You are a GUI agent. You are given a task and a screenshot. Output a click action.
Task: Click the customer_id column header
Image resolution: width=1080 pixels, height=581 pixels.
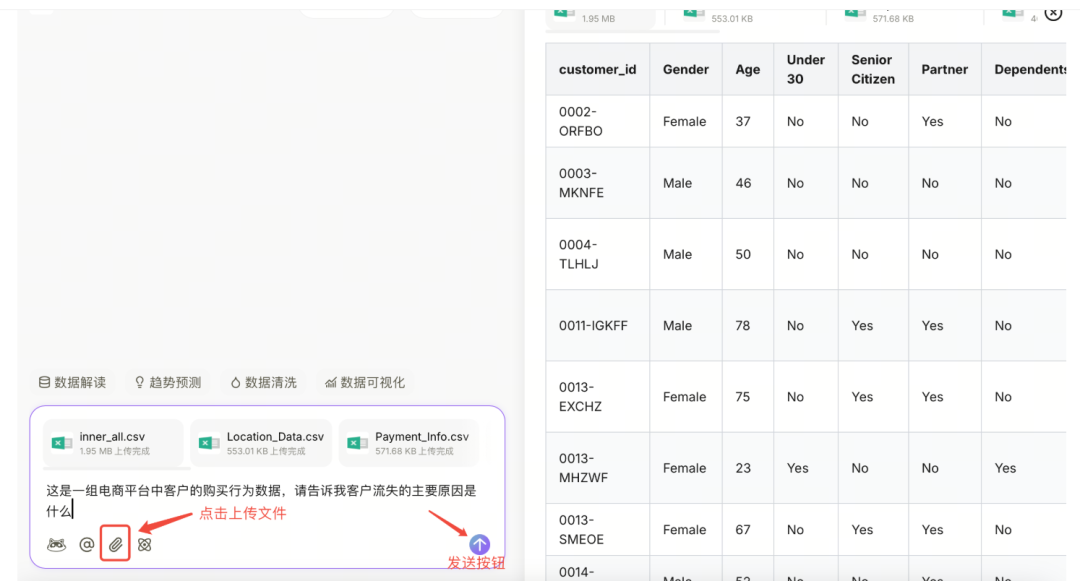598,69
